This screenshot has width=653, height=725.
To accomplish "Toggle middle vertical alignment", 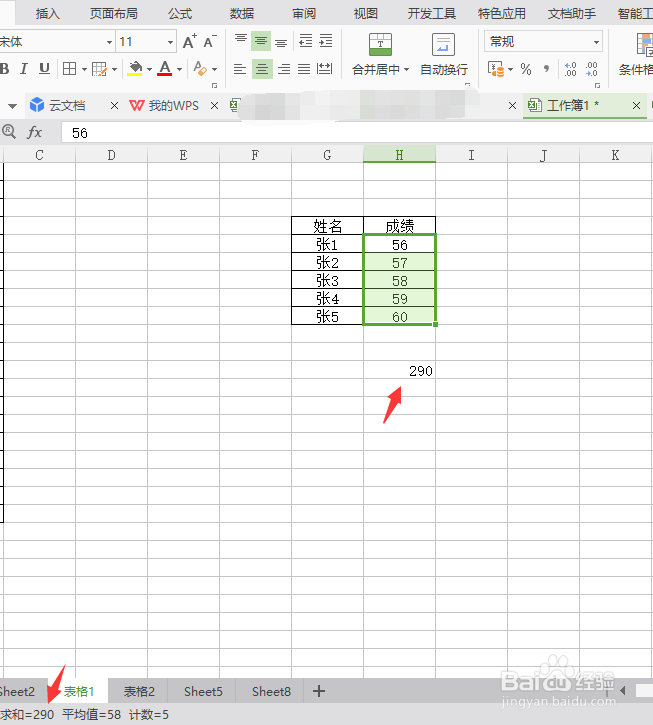I will [261, 41].
